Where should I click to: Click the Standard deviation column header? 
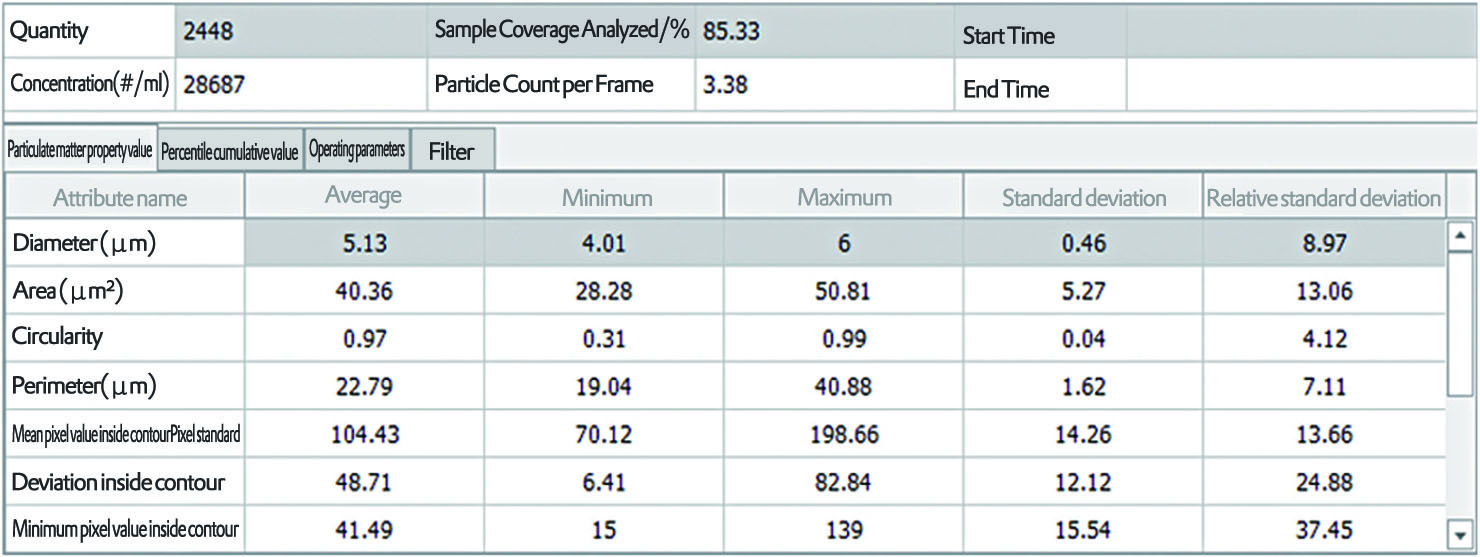click(x=1084, y=198)
